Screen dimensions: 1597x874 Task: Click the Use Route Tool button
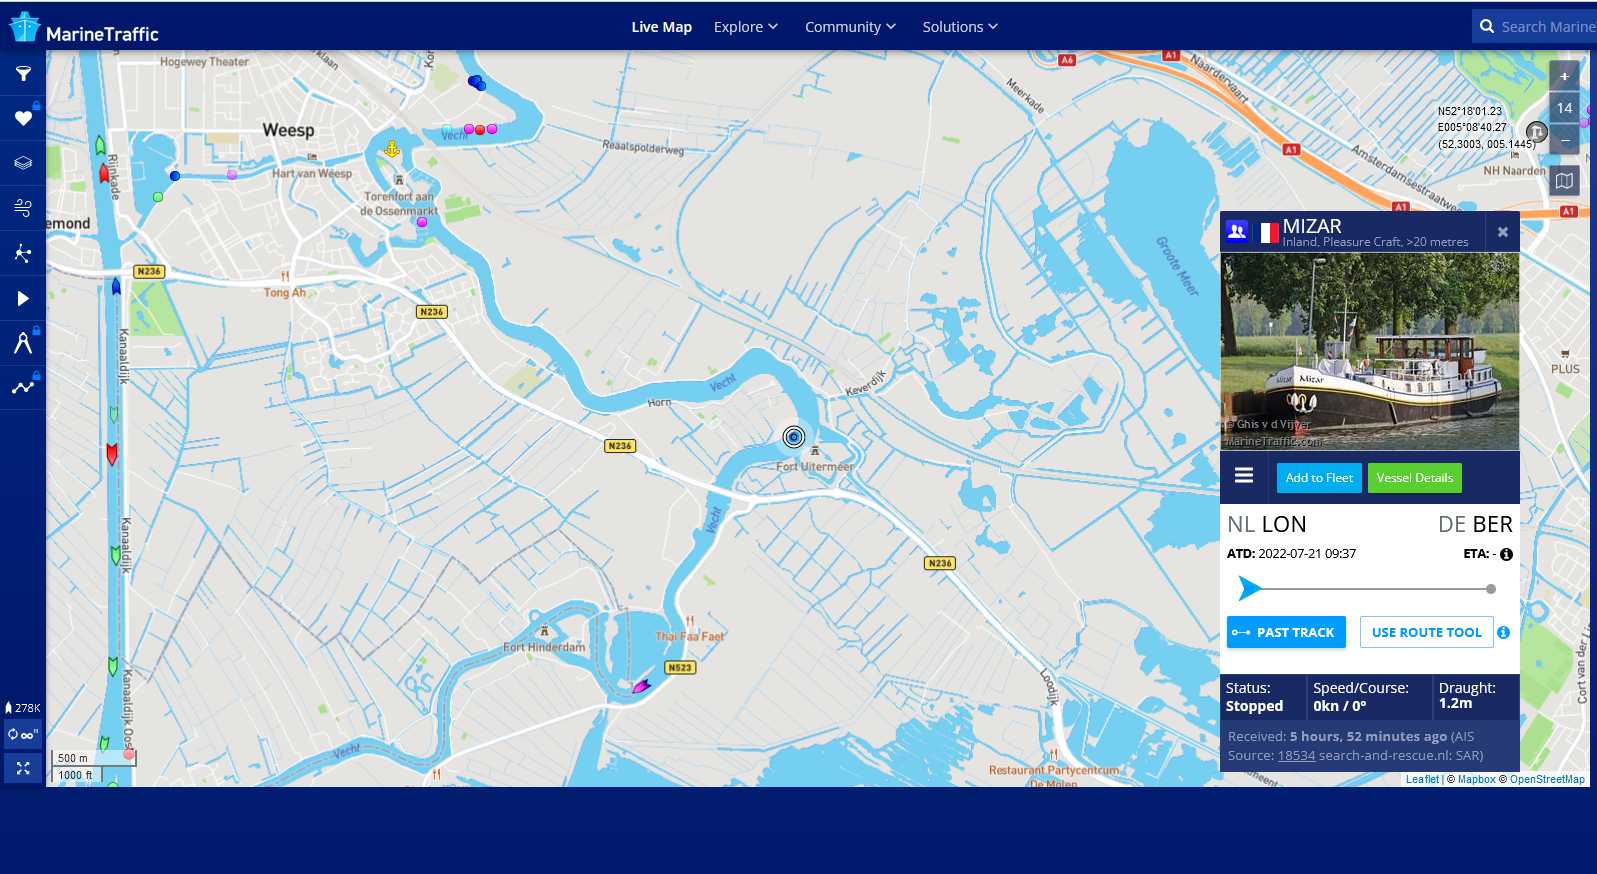[x=1427, y=632]
